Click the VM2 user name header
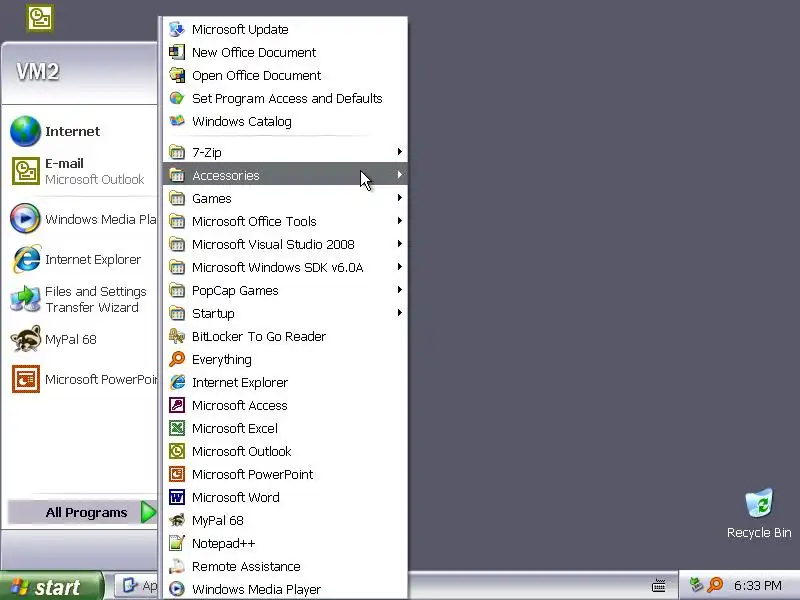This screenshot has width=800, height=600. (38, 71)
